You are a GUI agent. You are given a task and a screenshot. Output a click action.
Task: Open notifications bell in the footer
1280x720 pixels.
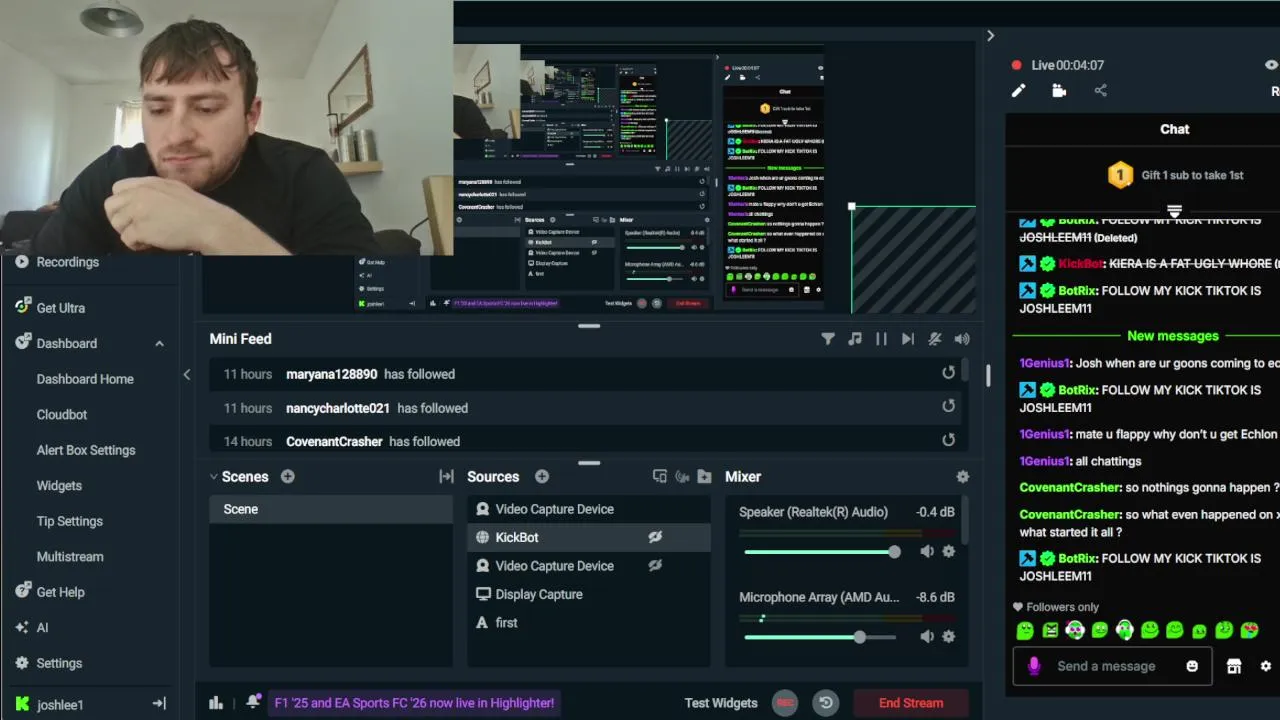coord(254,702)
